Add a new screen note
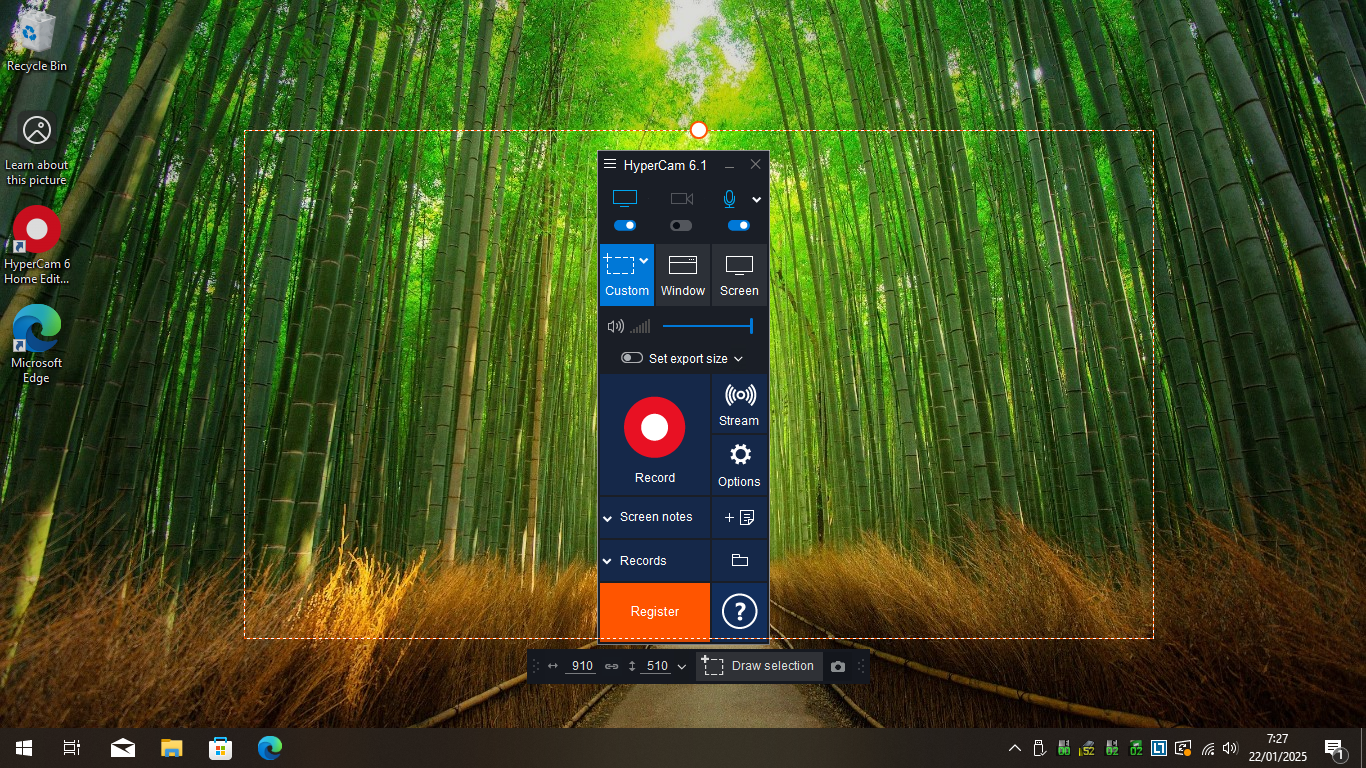Viewport: 1366px width, 768px height. 739,517
